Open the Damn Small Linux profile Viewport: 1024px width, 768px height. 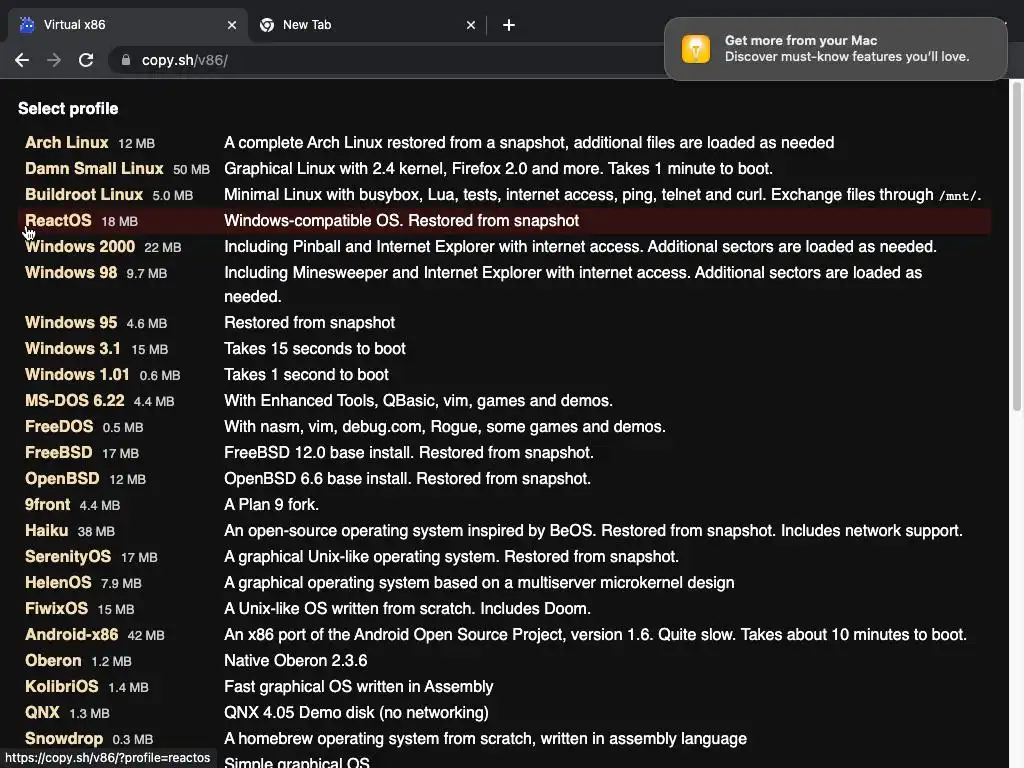point(94,168)
